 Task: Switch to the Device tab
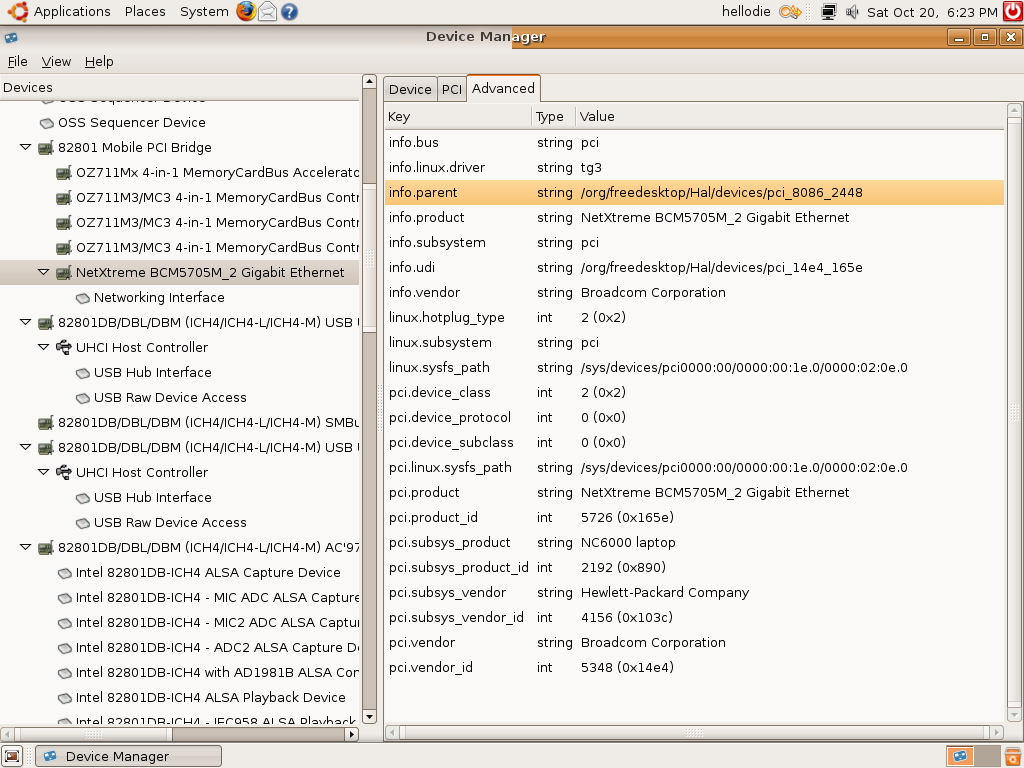coord(410,89)
